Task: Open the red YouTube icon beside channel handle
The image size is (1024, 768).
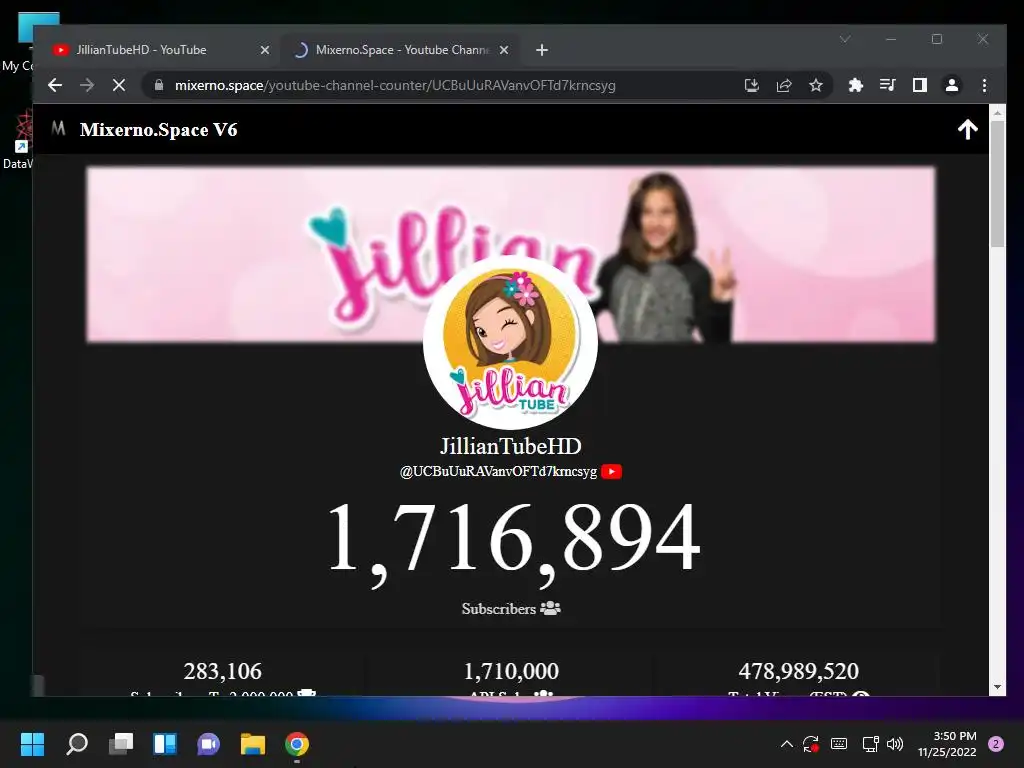Action: 611,472
